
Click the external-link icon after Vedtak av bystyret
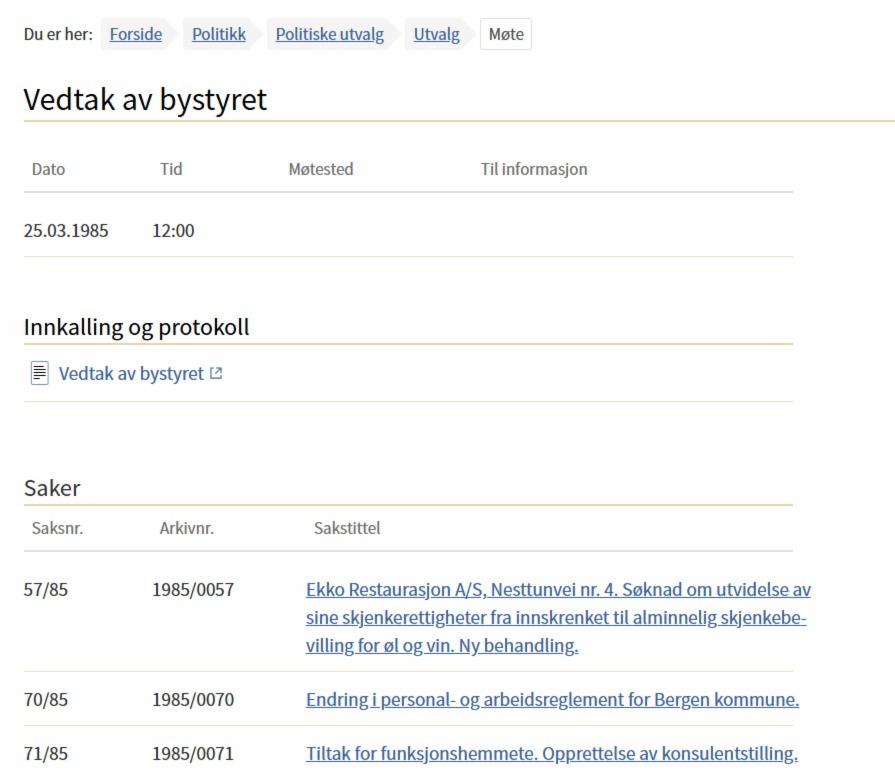(x=216, y=374)
